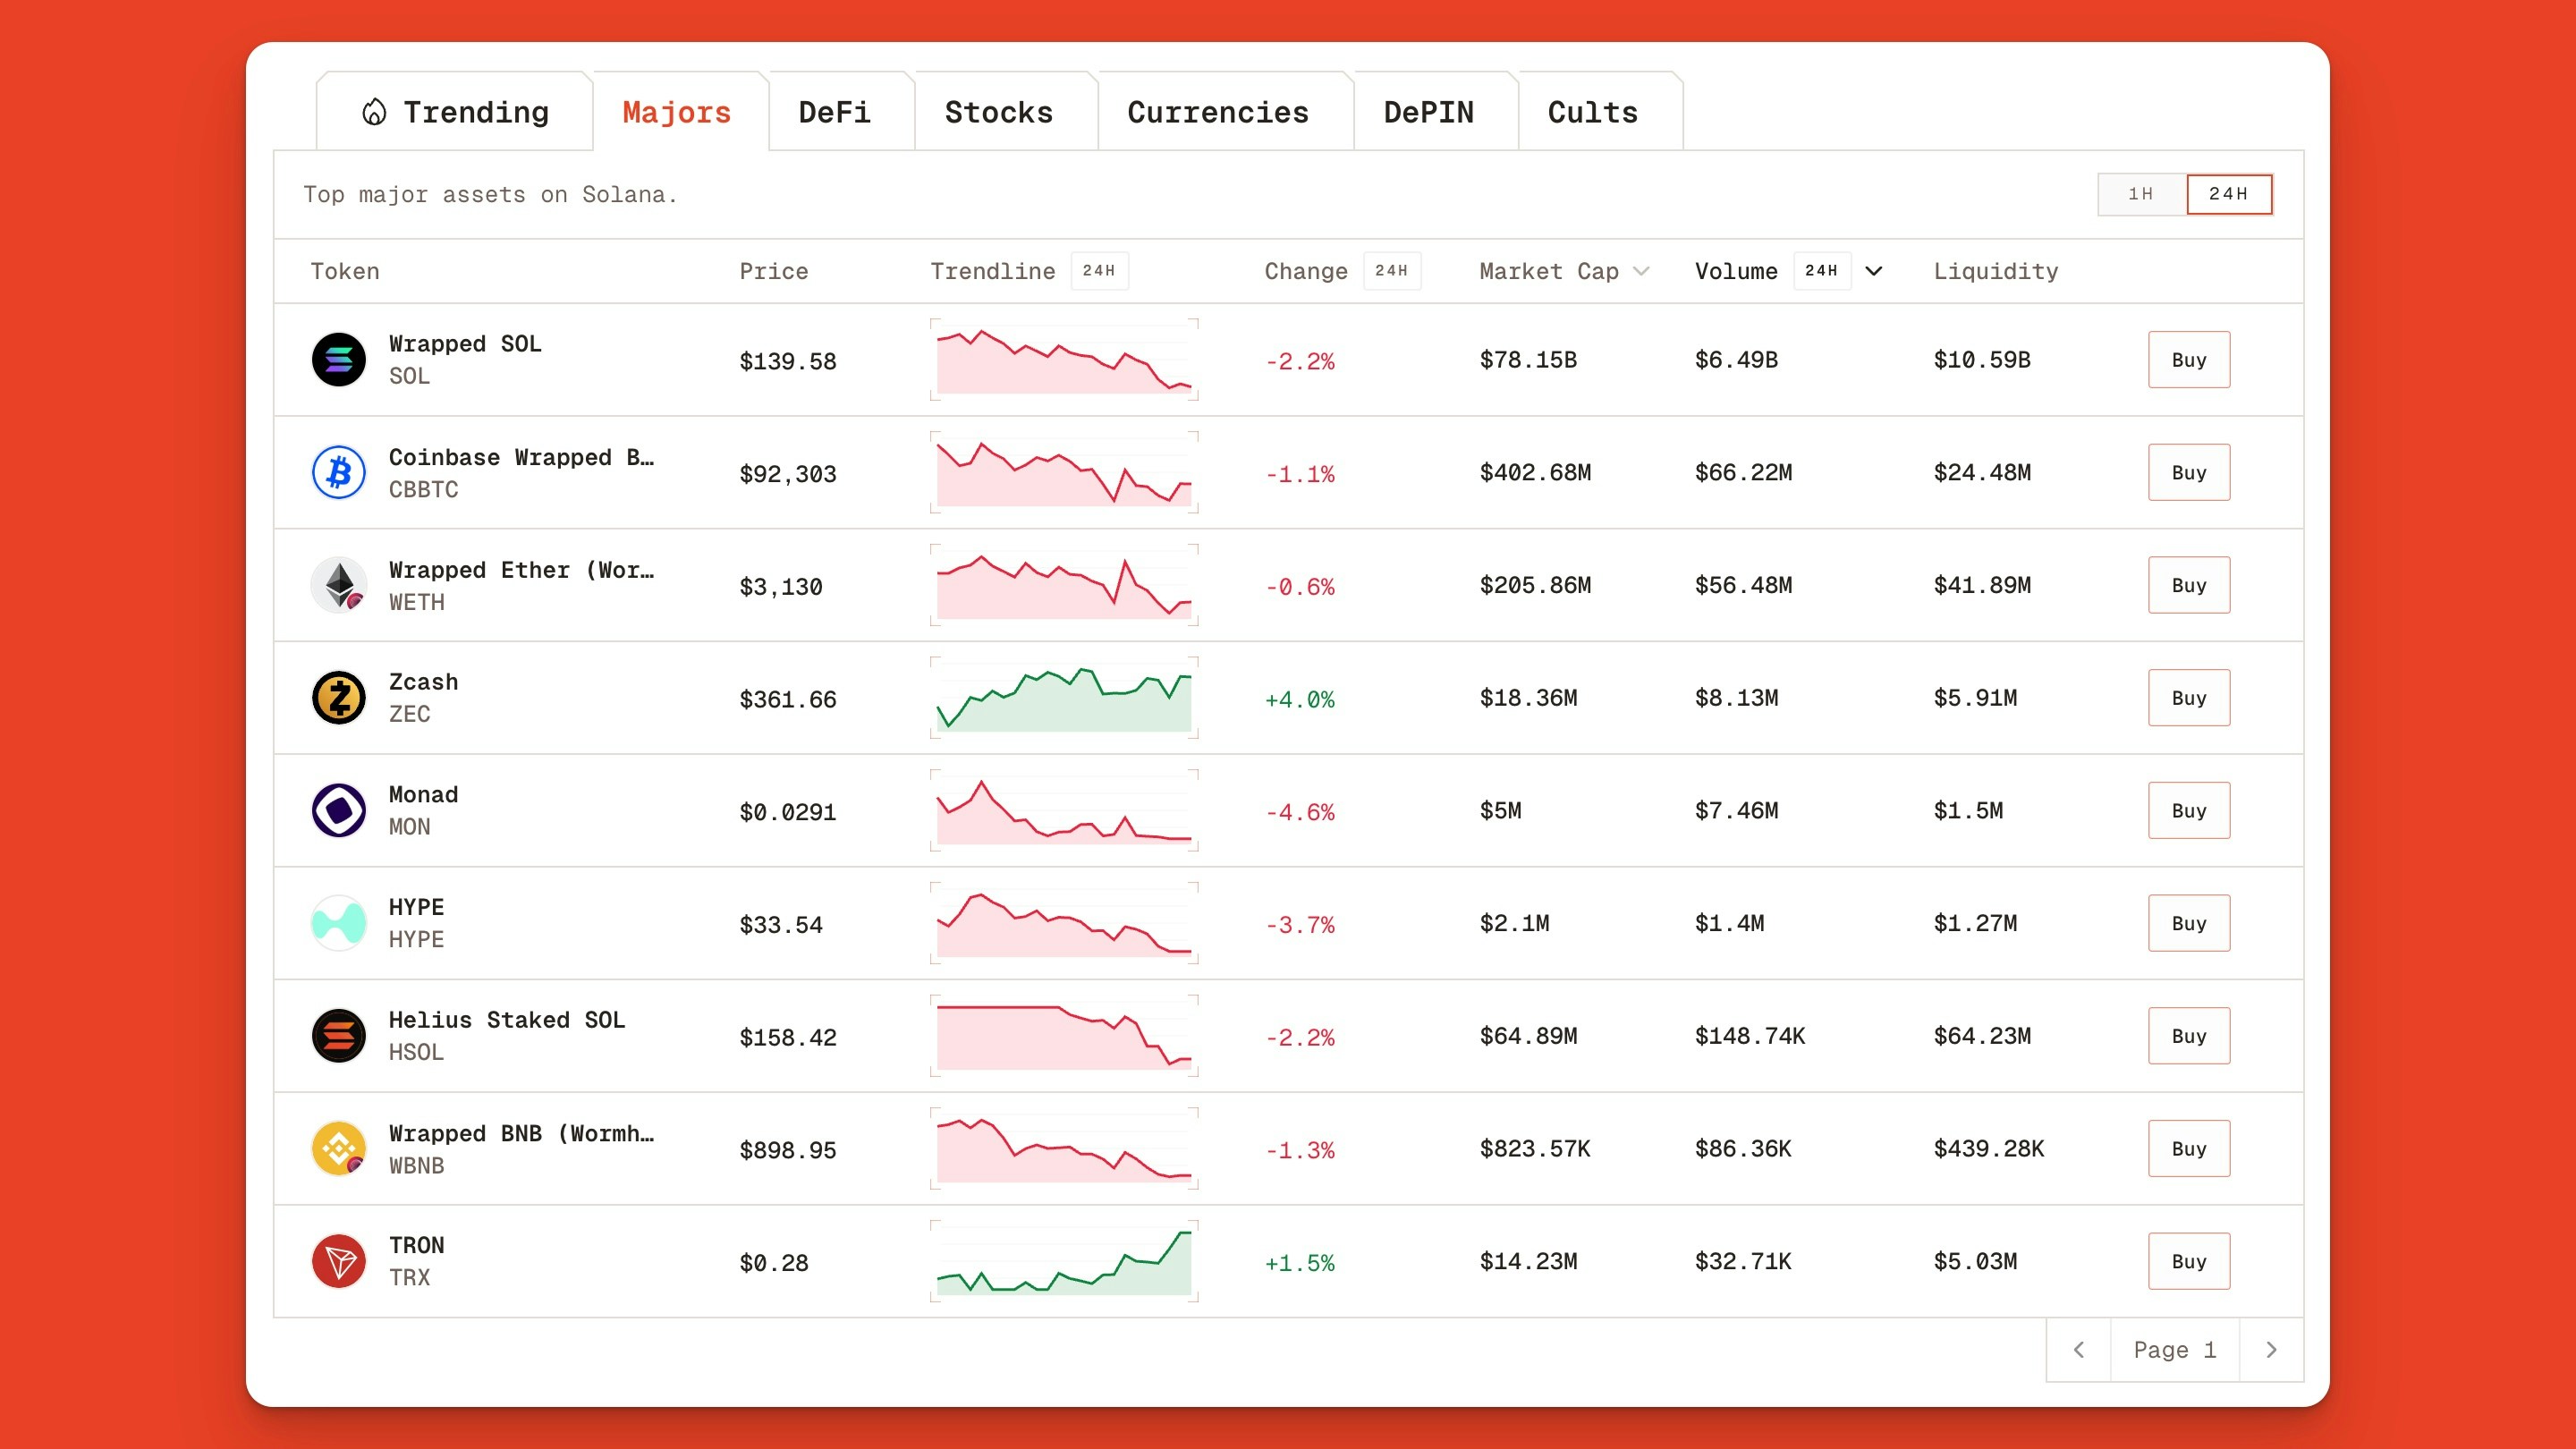Viewport: 2576px width, 1449px height.
Task: Select the HYPE token logo
Action: tap(339, 922)
